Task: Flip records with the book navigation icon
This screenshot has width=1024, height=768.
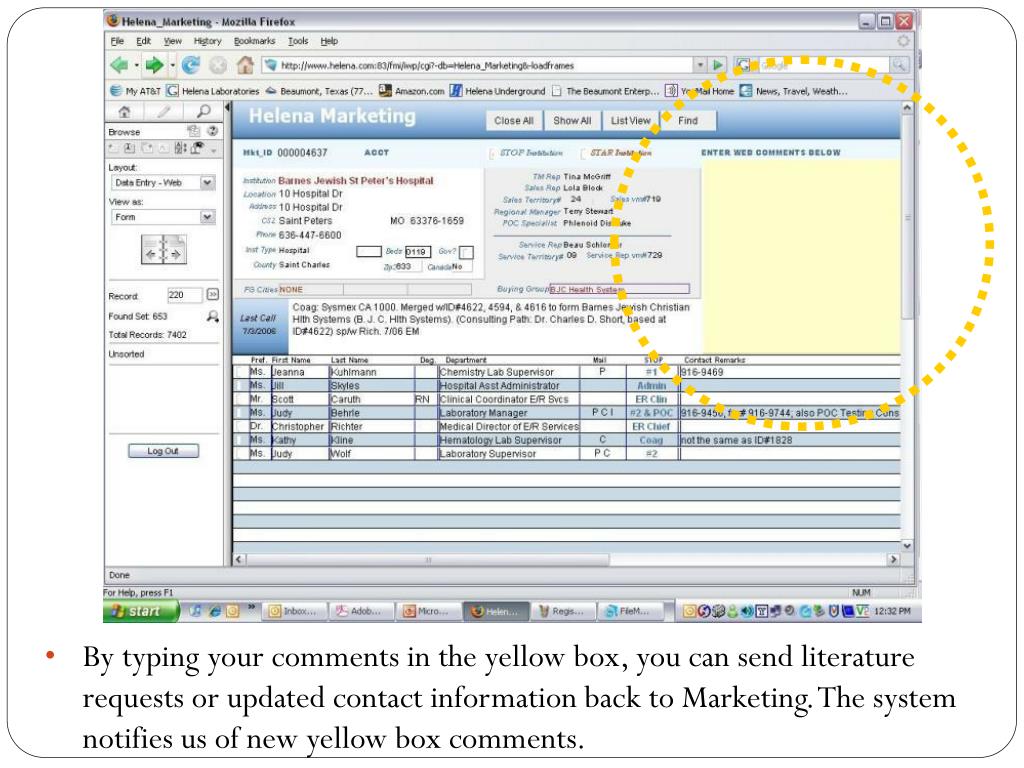Action: [163, 249]
